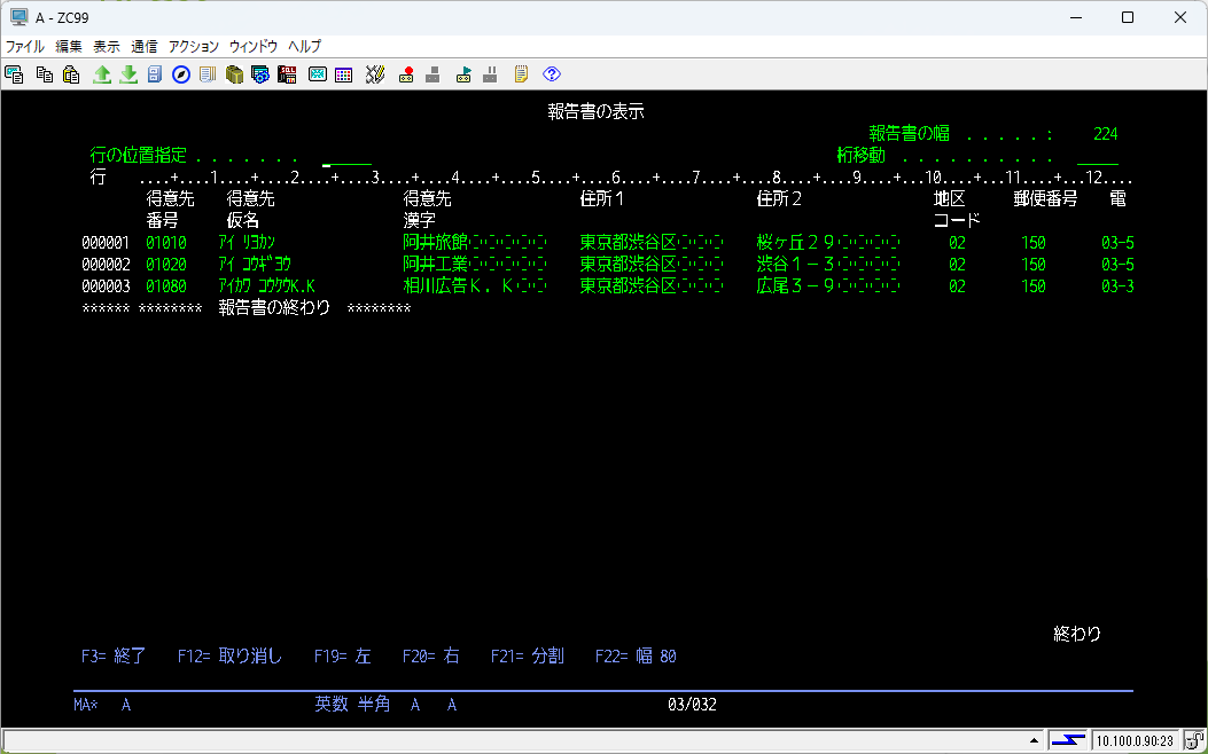Click customer number 01080
Image resolution: width=1208 pixels, height=754 pixels.
pos(166,286)
